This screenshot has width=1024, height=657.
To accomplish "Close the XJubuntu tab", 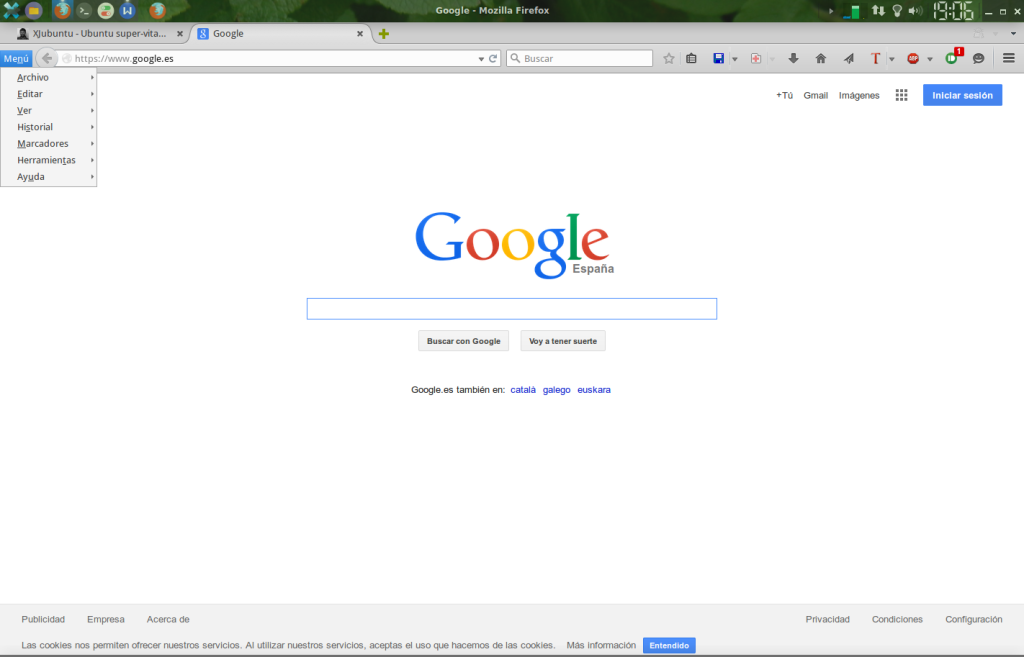I will point(180,34).
